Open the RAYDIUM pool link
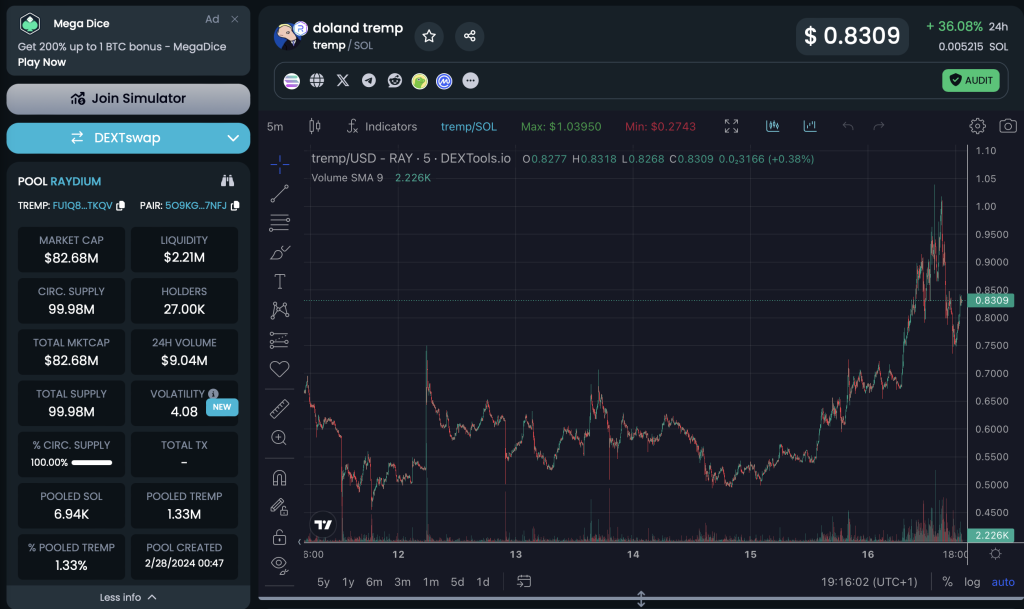Image resolution: width=1024 pixels, height=609 pixels. [76, 181]
